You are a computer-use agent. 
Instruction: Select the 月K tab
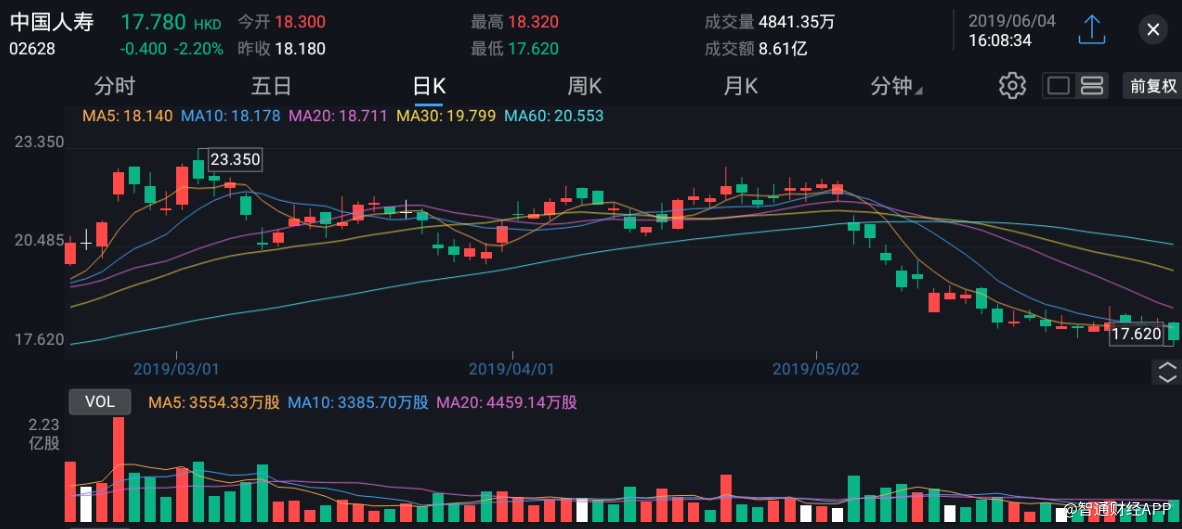pyautogui.click(x=740, y=86)
